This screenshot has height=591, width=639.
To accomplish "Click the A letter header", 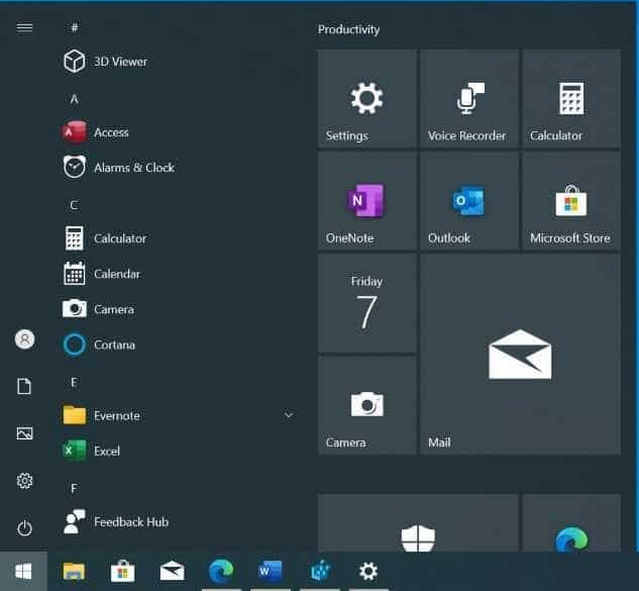I will 74,99.
